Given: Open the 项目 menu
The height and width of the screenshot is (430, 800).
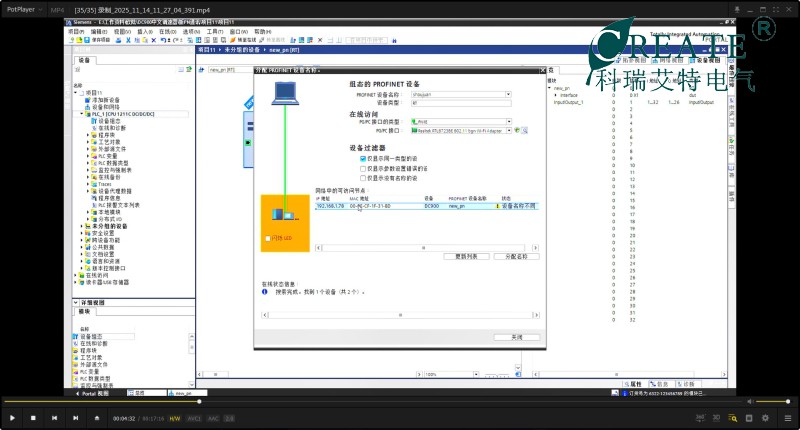Looking at the screenshot, I should pos(76,32).
